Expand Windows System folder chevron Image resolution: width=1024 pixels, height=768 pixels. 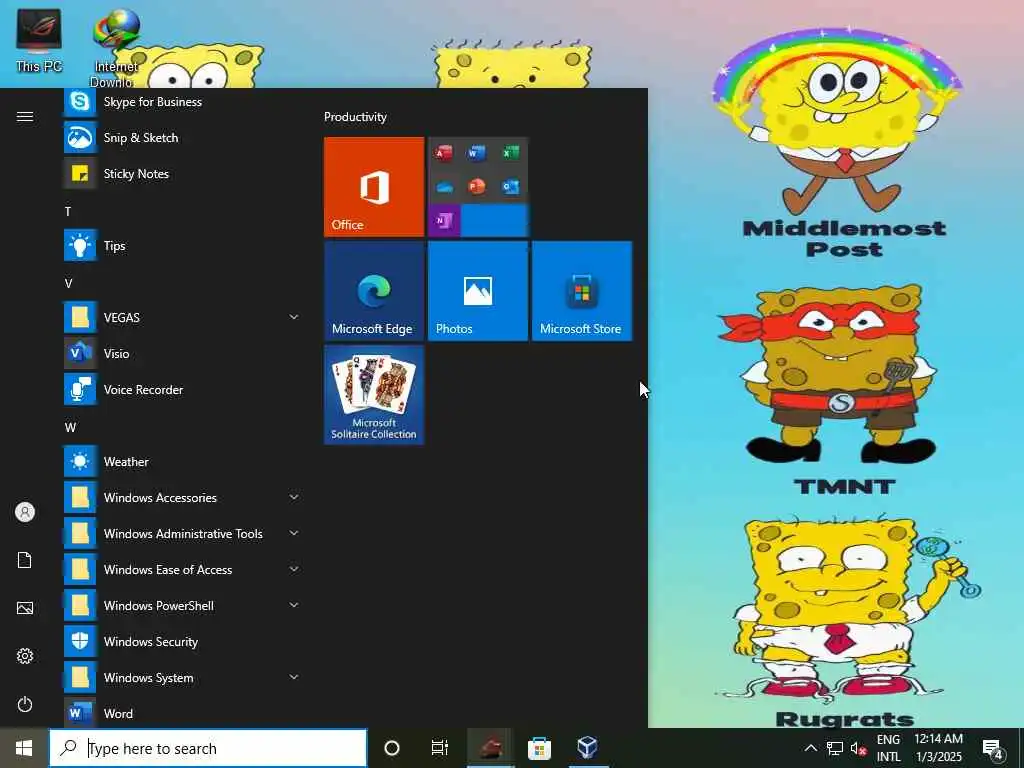[294, 677]
